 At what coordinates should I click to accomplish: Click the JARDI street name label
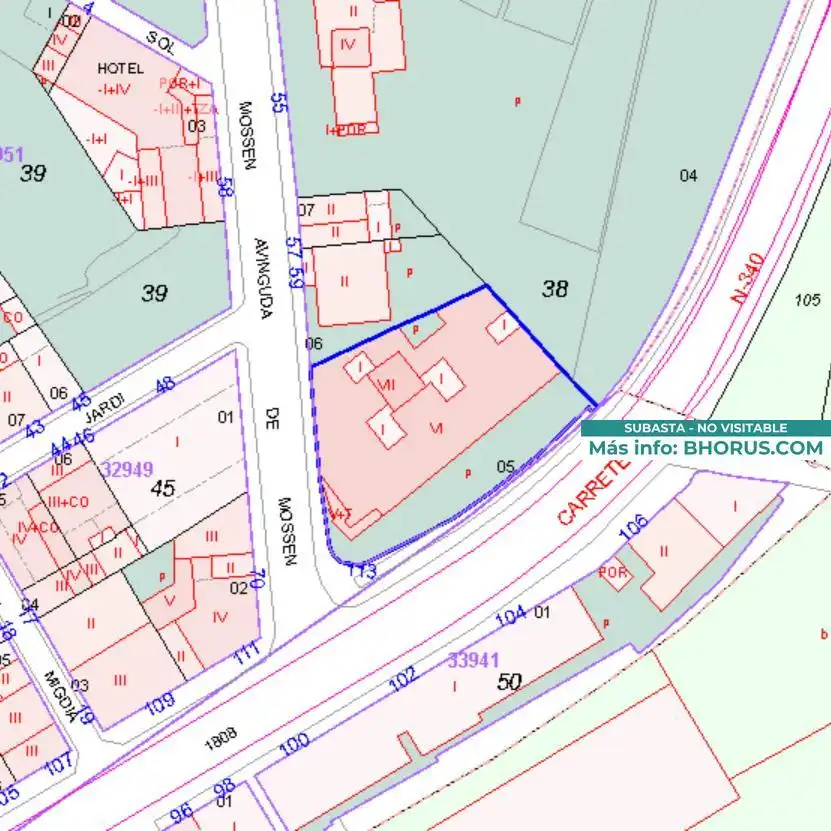point(104,408)
